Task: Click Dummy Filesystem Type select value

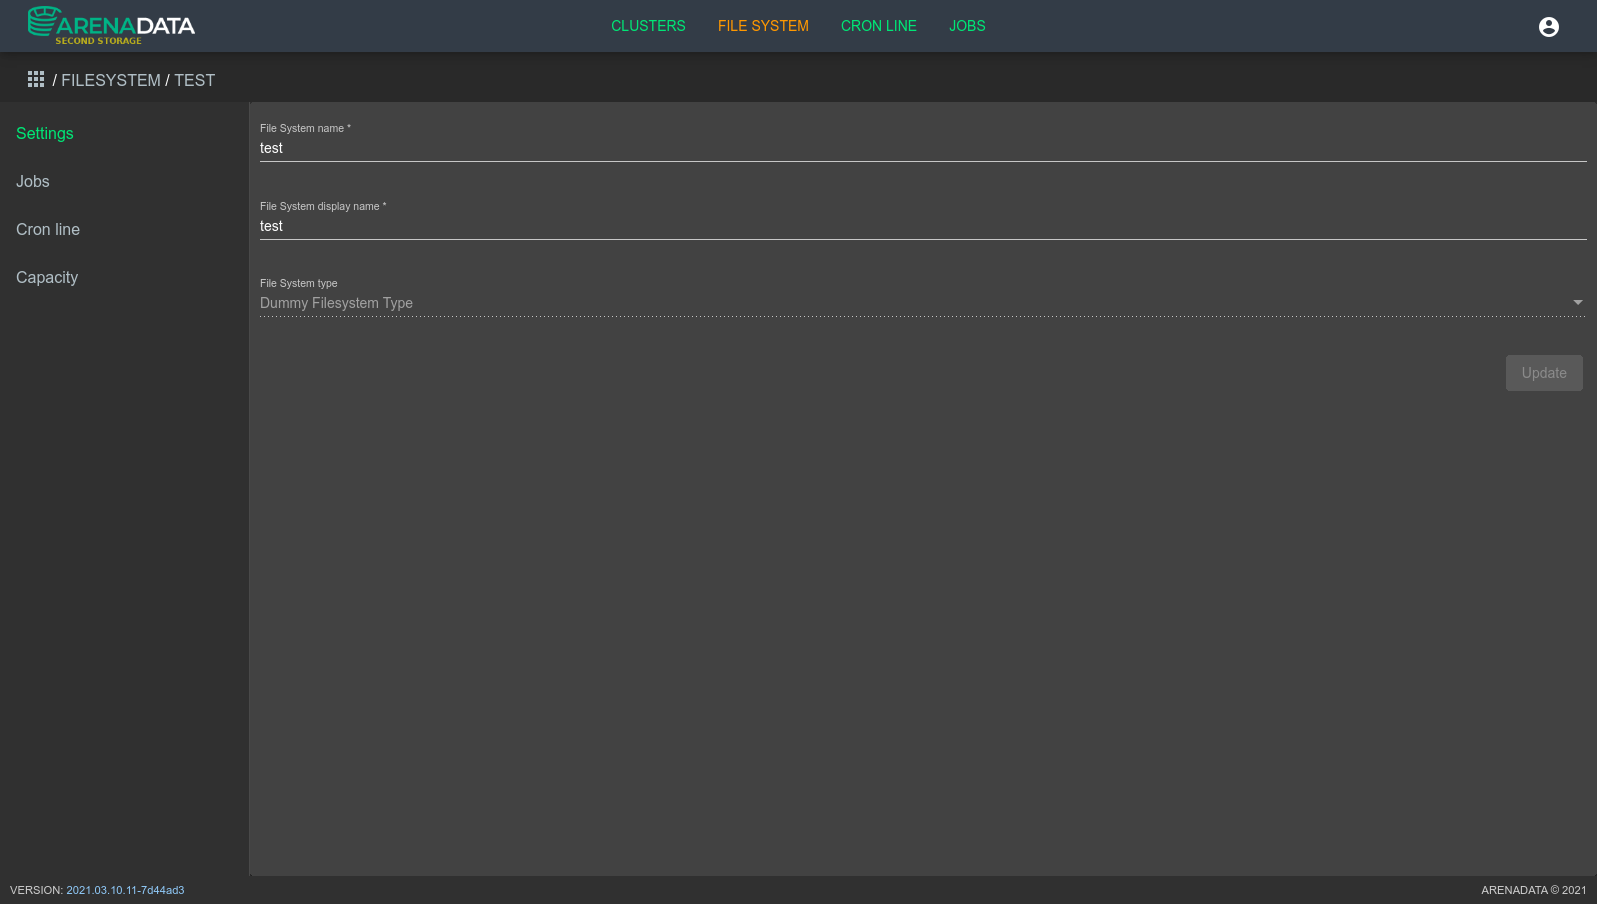Action: pos(336,303)
